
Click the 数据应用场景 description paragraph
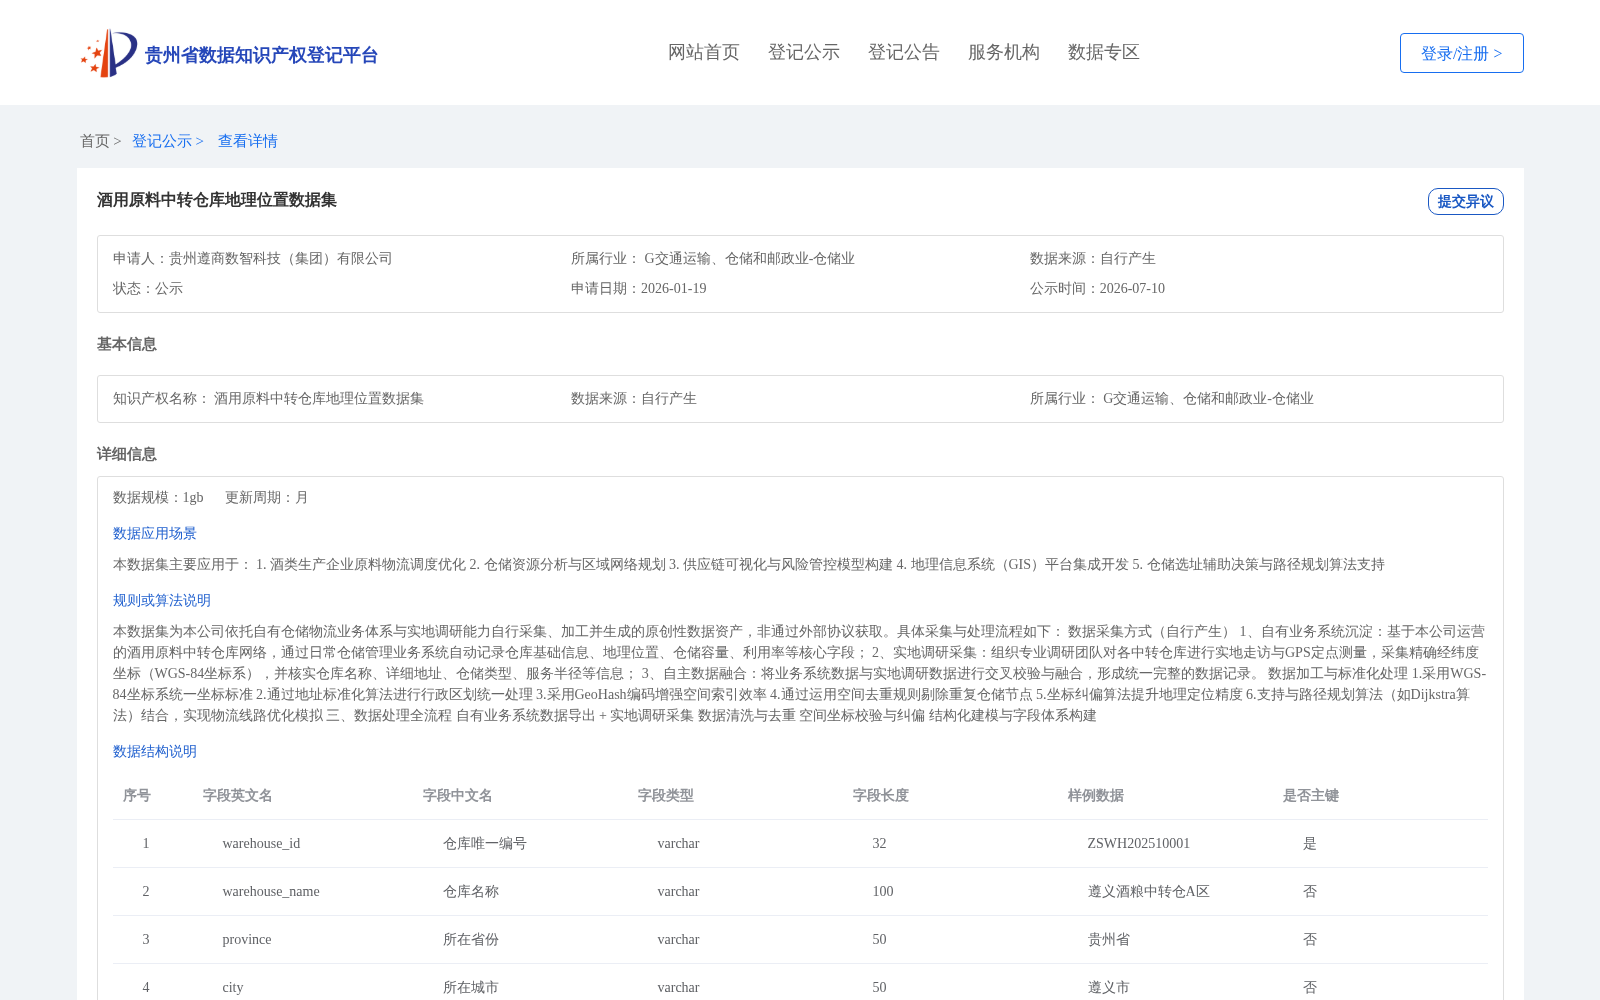[749, 564]
